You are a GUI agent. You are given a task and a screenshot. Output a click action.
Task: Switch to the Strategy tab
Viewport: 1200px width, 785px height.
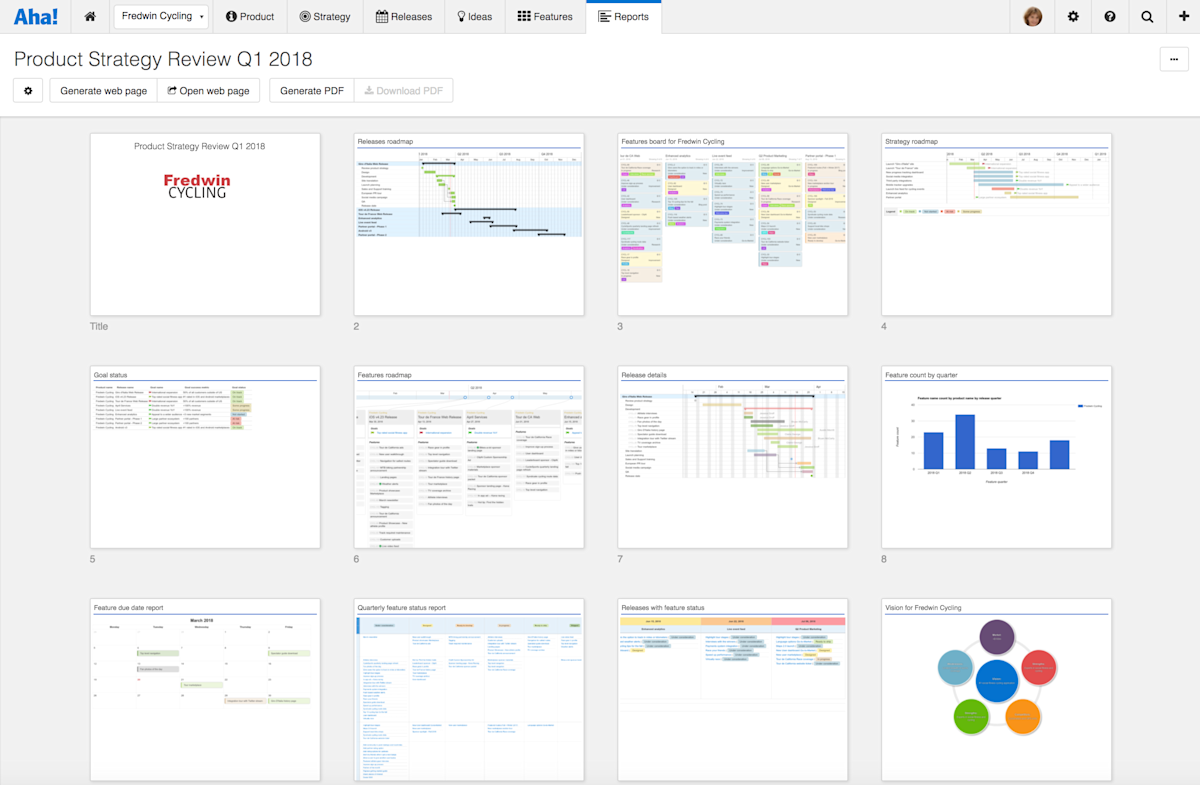click(324, 16)
